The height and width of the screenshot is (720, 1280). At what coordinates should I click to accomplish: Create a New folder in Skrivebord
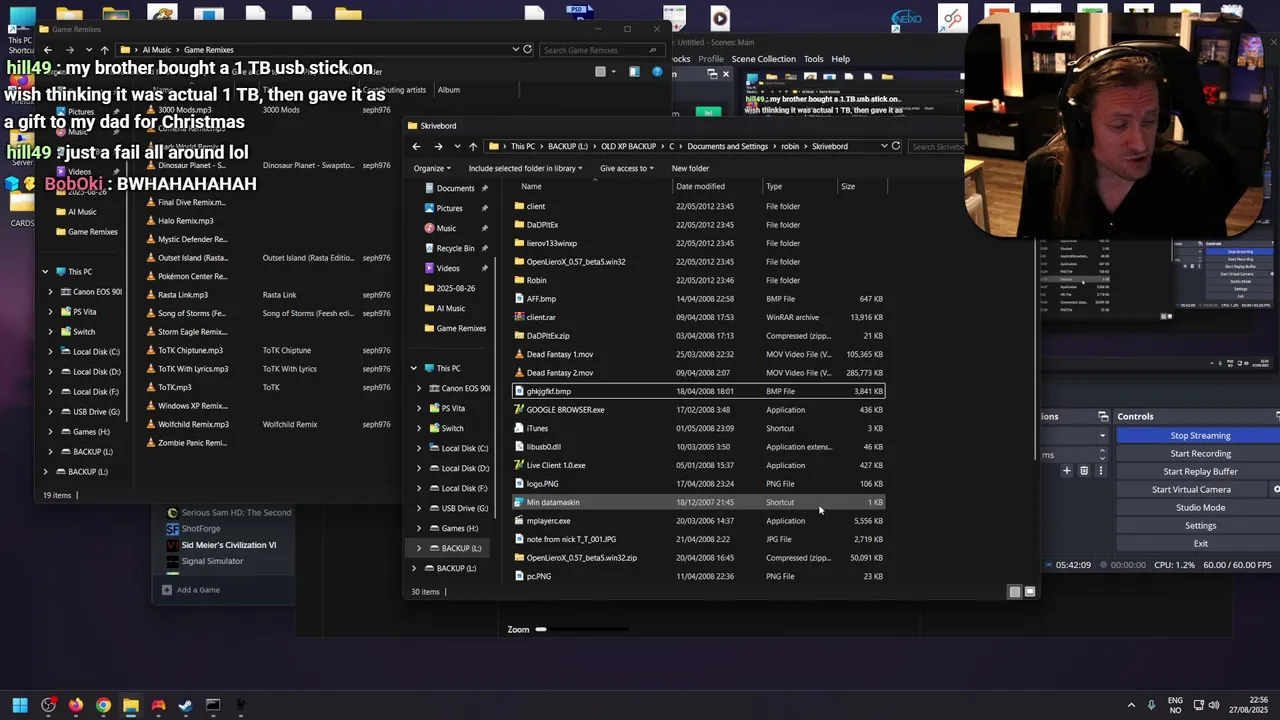click(690, 168)
